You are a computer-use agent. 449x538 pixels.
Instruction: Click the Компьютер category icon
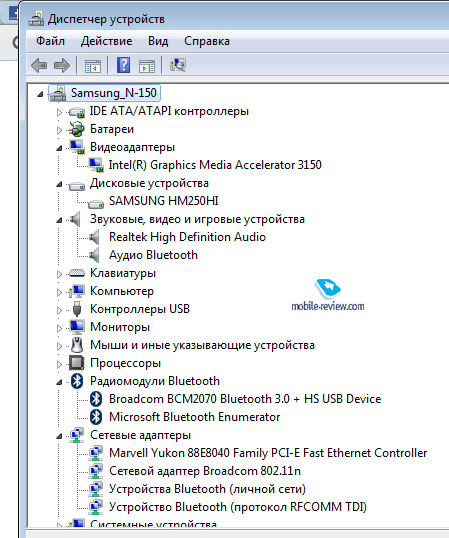click(x=76, y=291)
